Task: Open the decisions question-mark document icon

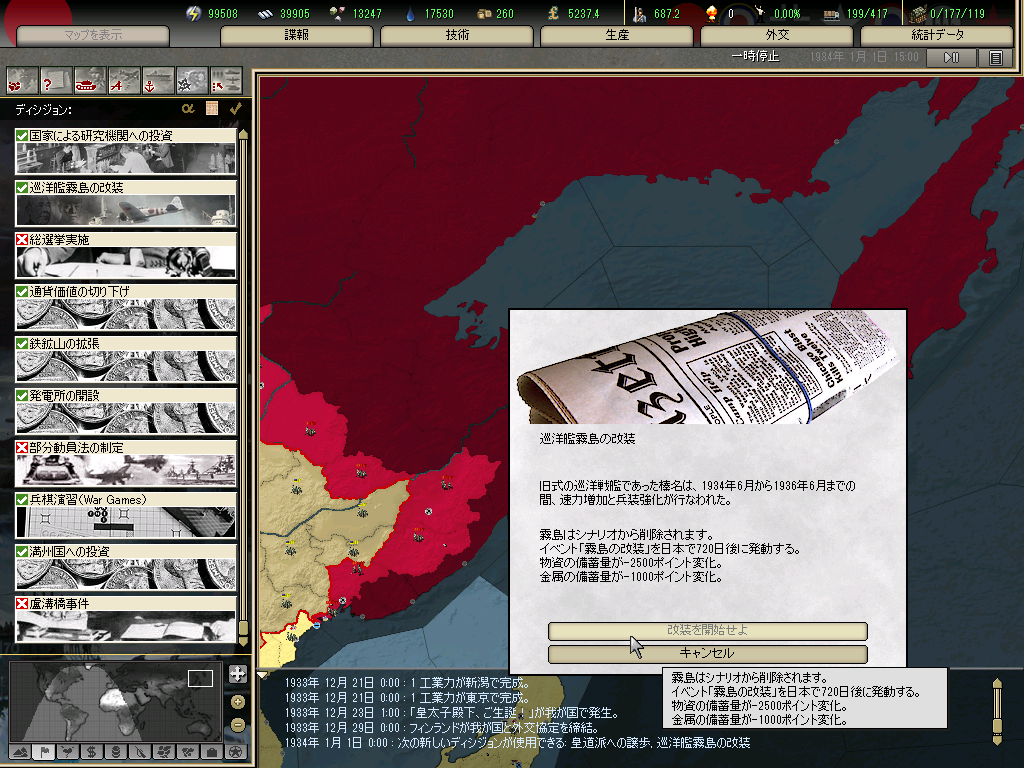Action: coord(56,81)
